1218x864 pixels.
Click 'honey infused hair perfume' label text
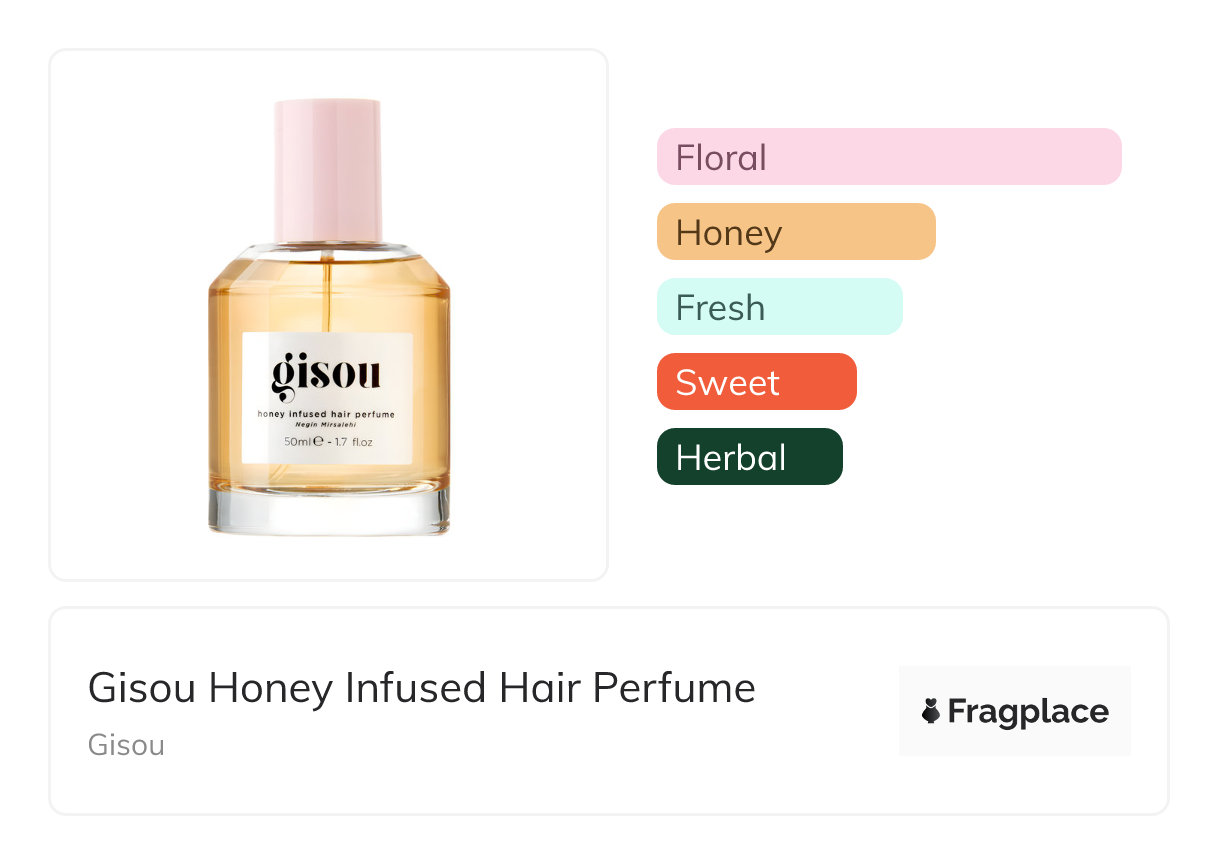click(x=327, y=413)
